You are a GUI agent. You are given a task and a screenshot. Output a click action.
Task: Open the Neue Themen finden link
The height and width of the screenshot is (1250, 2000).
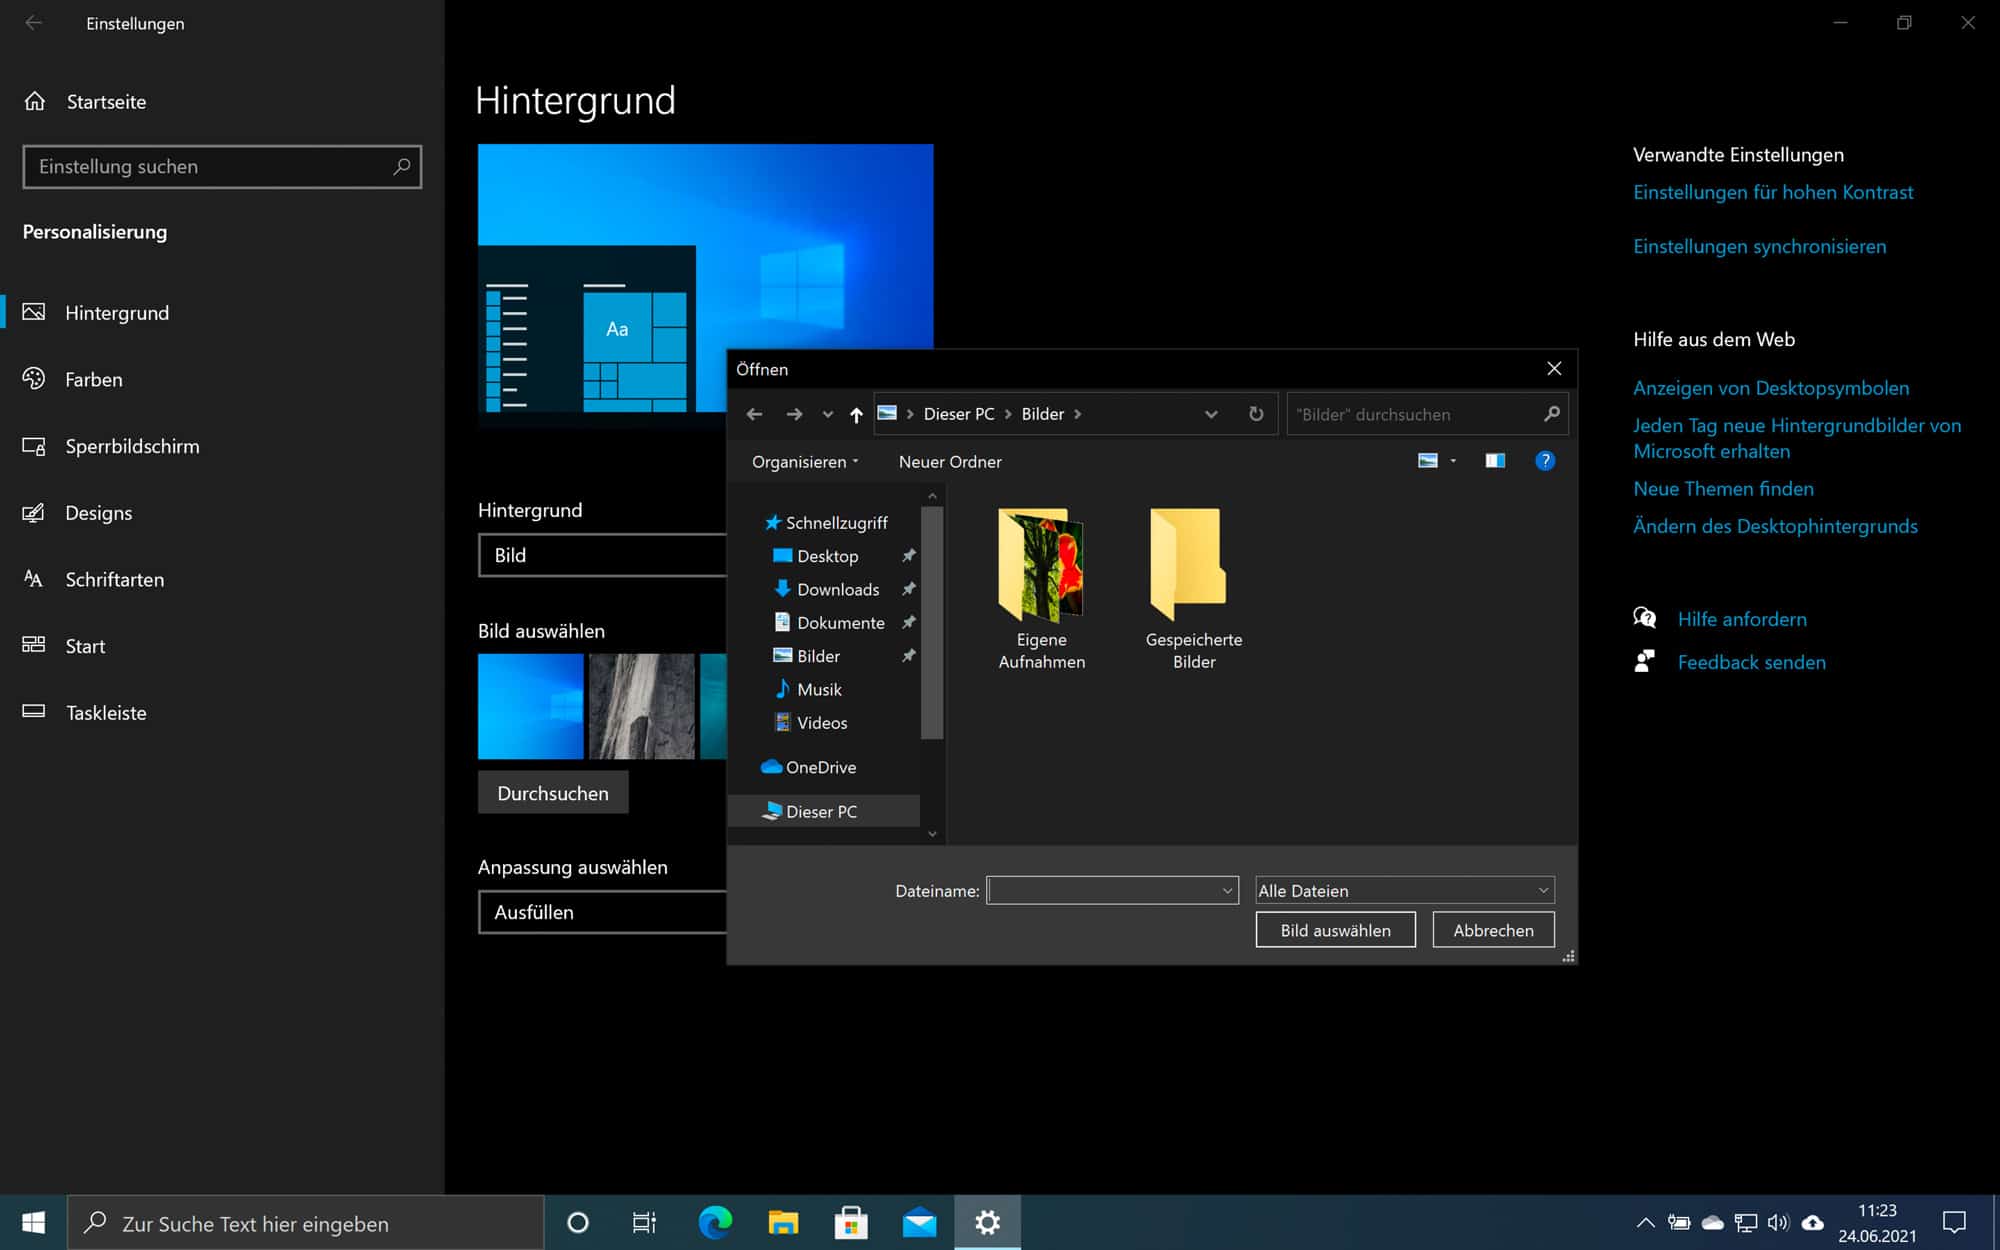(x=1723, y=488)
